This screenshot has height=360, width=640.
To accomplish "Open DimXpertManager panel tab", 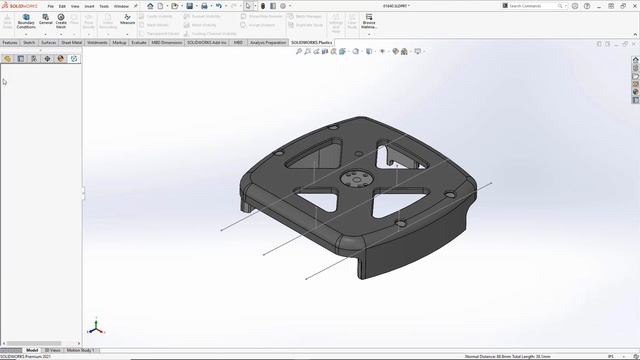I will click(47, 59).
